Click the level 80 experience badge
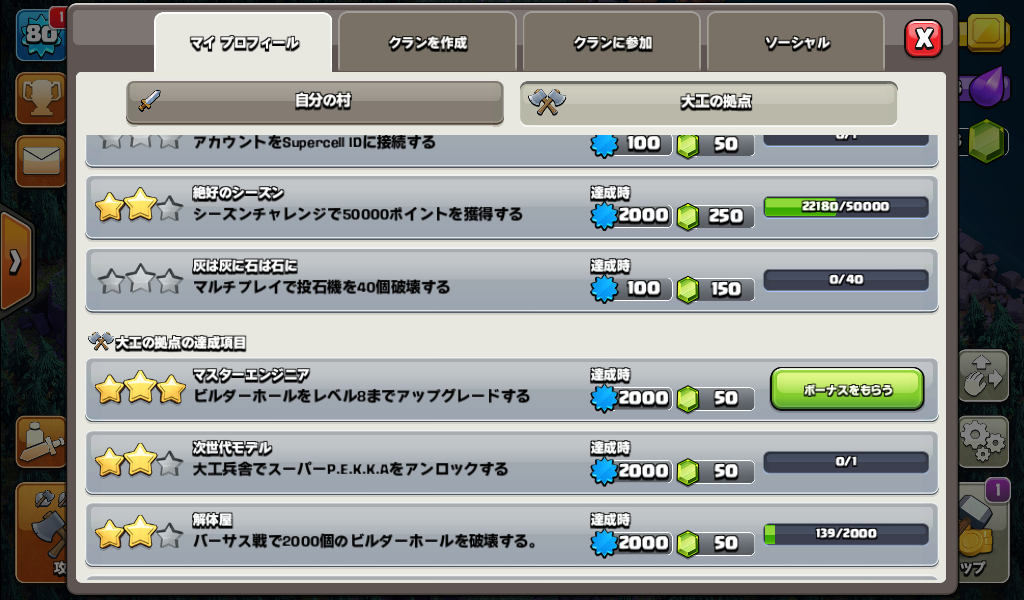1024x600 pixels. 41,34
